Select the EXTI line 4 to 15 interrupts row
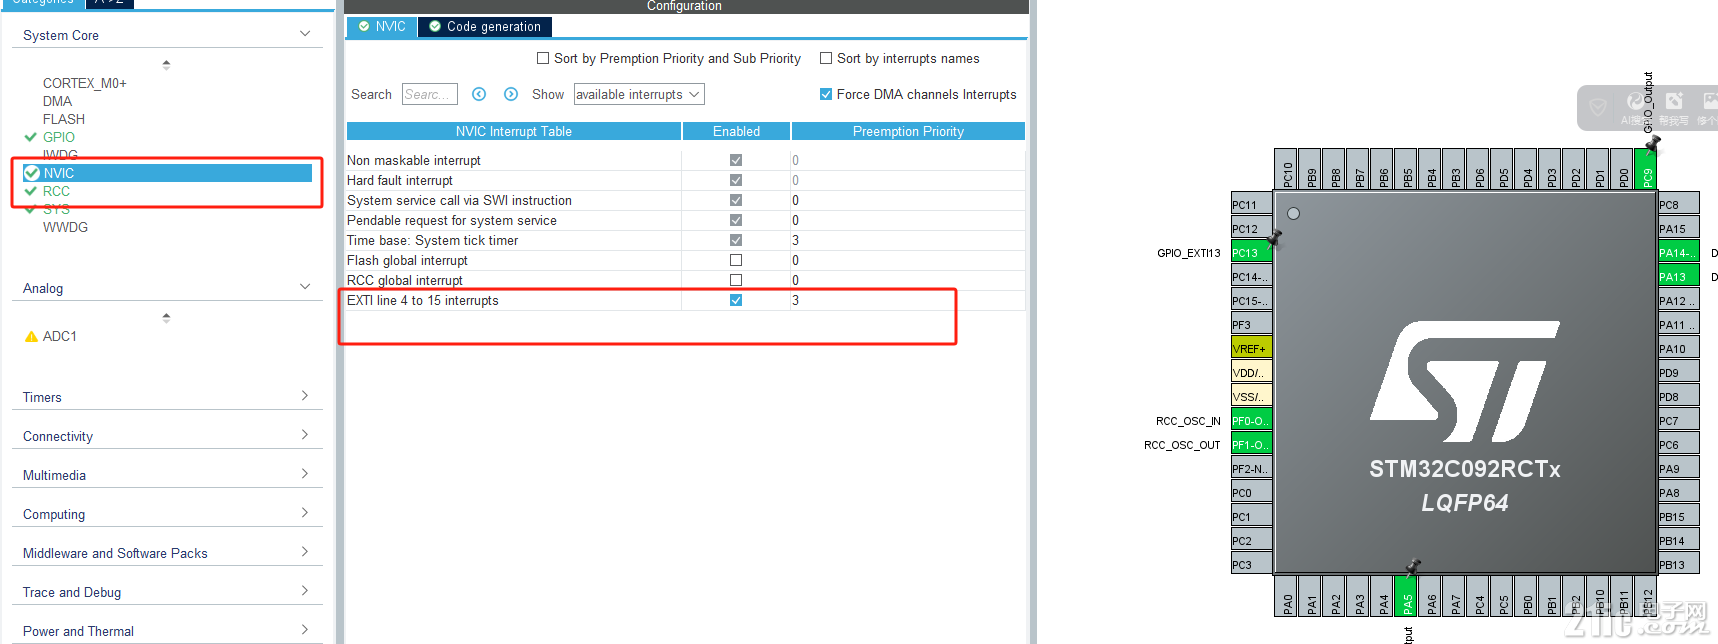Viewport: 1718px width, 644px height. tap(685, 300)
